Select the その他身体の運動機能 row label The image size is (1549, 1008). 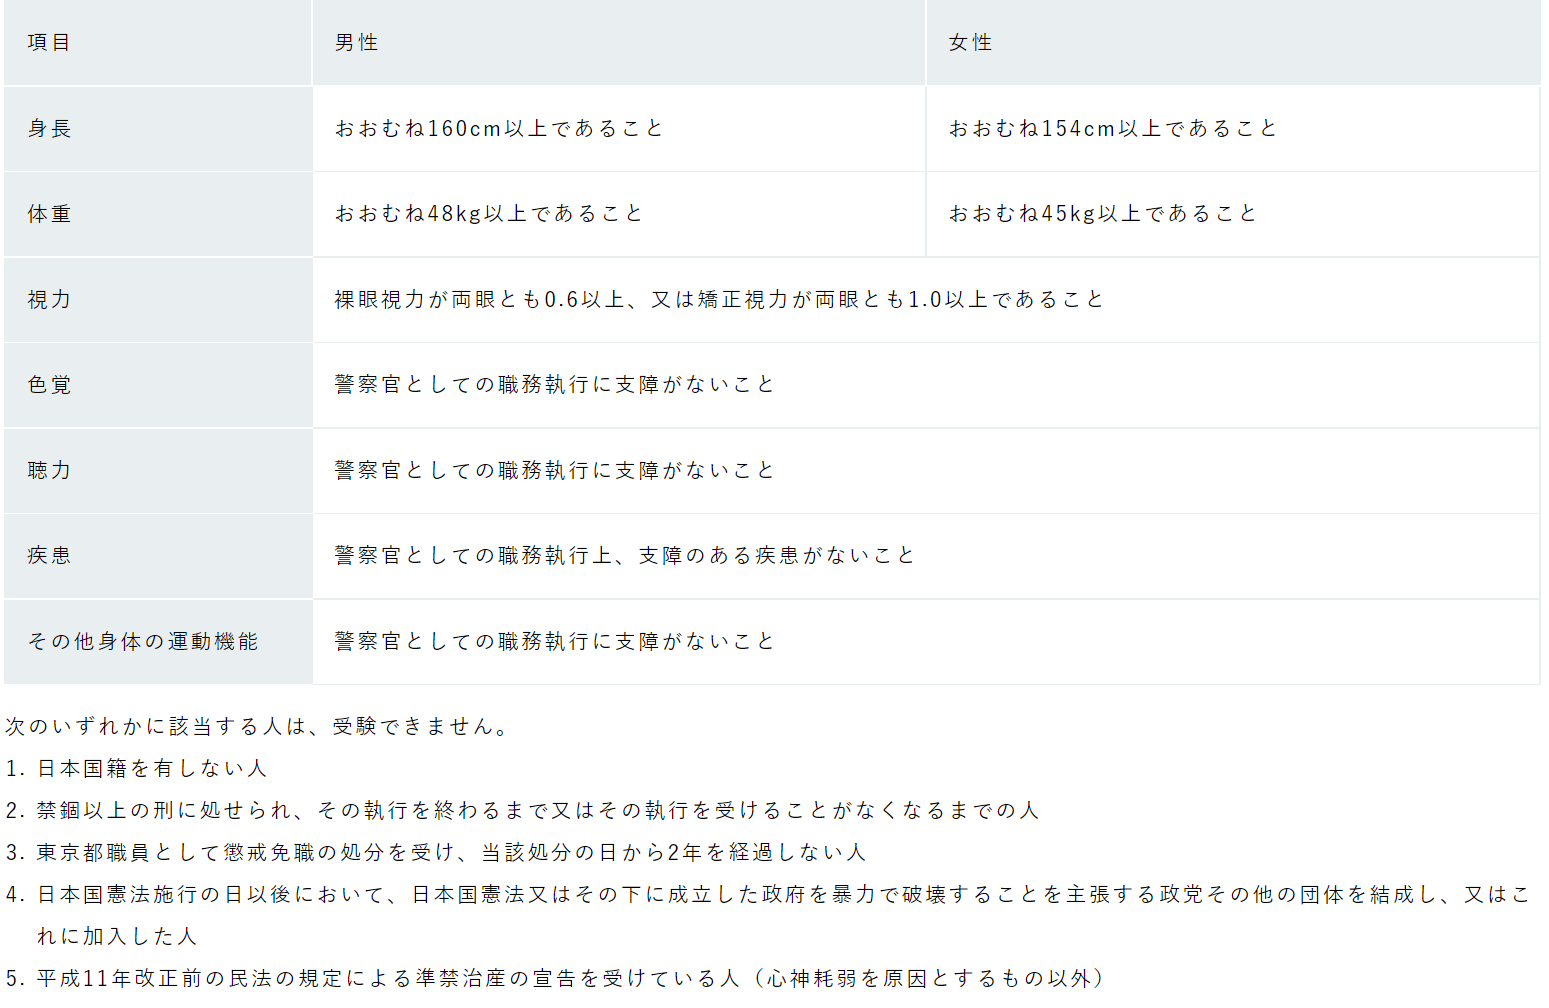point(143,642)
